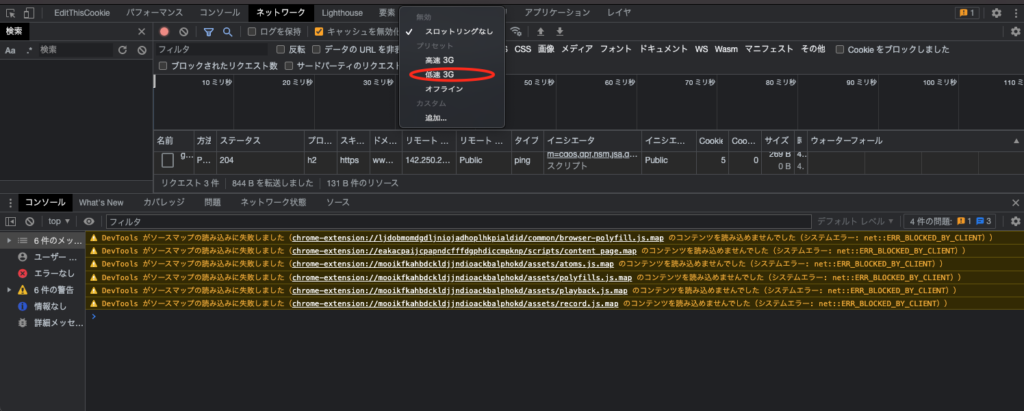Click the import HAR upload icon

click(x=542, y=32)
